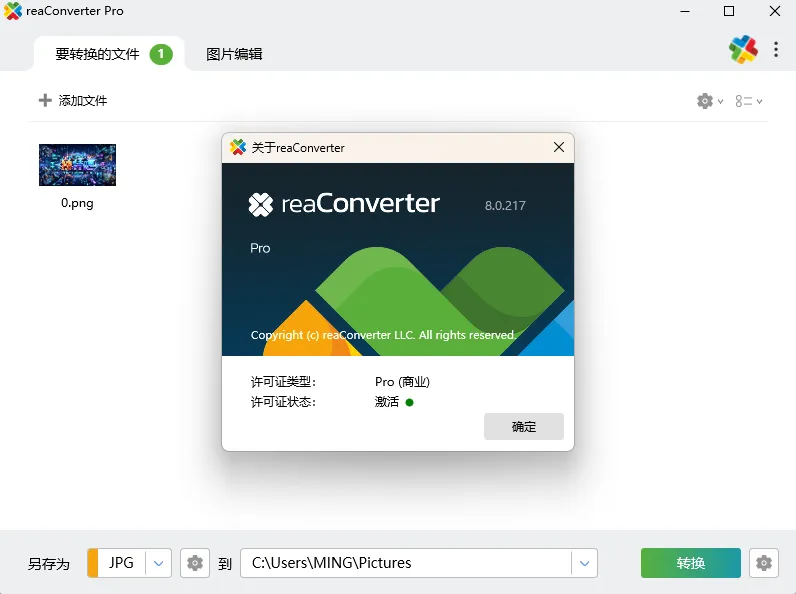Click the 许可证类型 label

[x=283, y=382]
